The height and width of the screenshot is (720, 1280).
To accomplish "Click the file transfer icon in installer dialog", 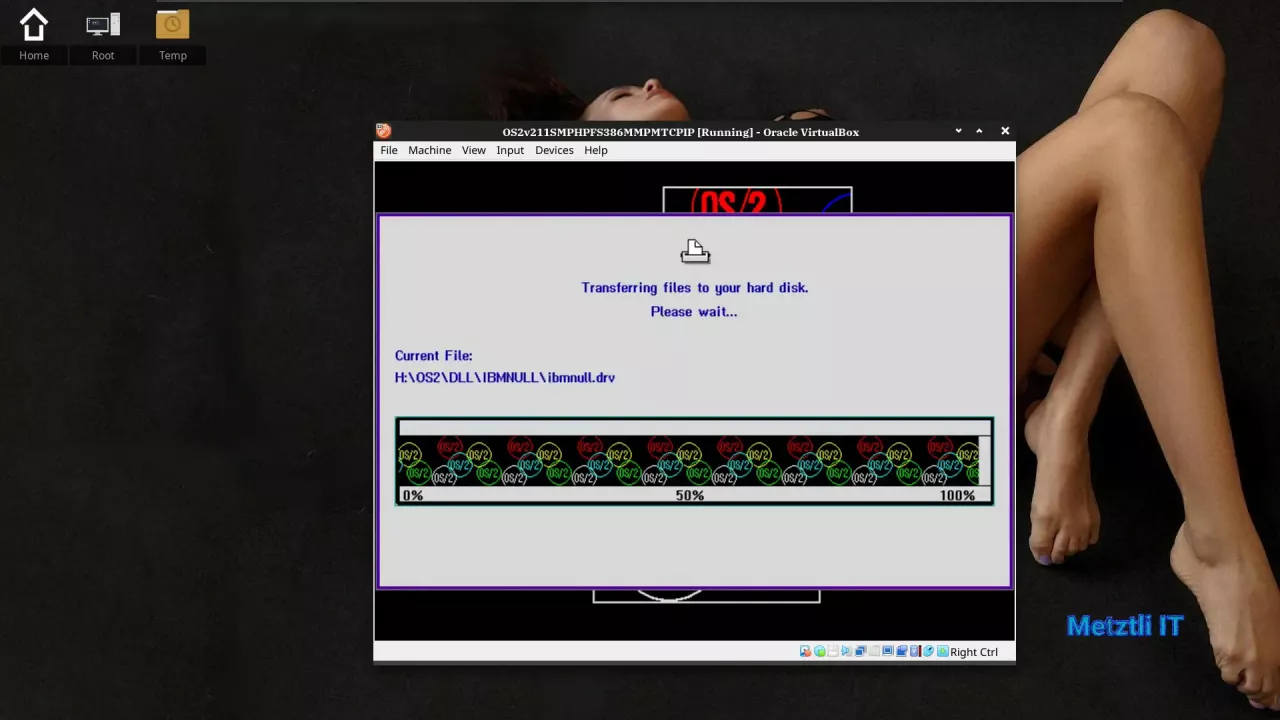I will [x=695, y=251].
